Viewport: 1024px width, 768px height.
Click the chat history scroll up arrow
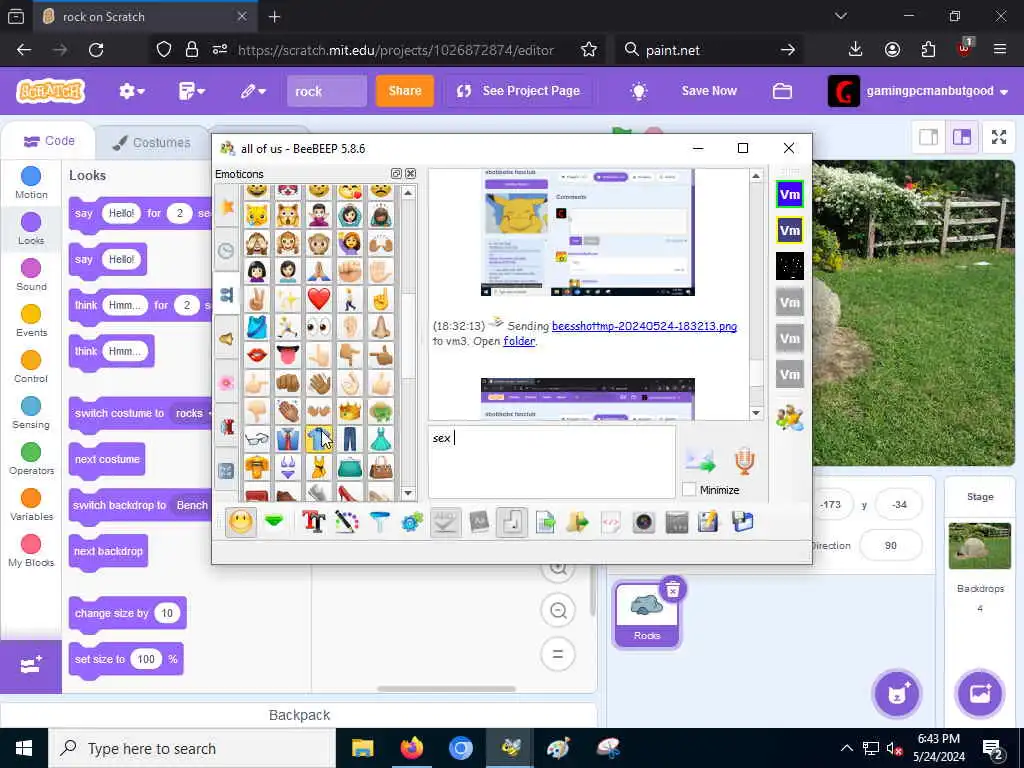coord(756,176)
